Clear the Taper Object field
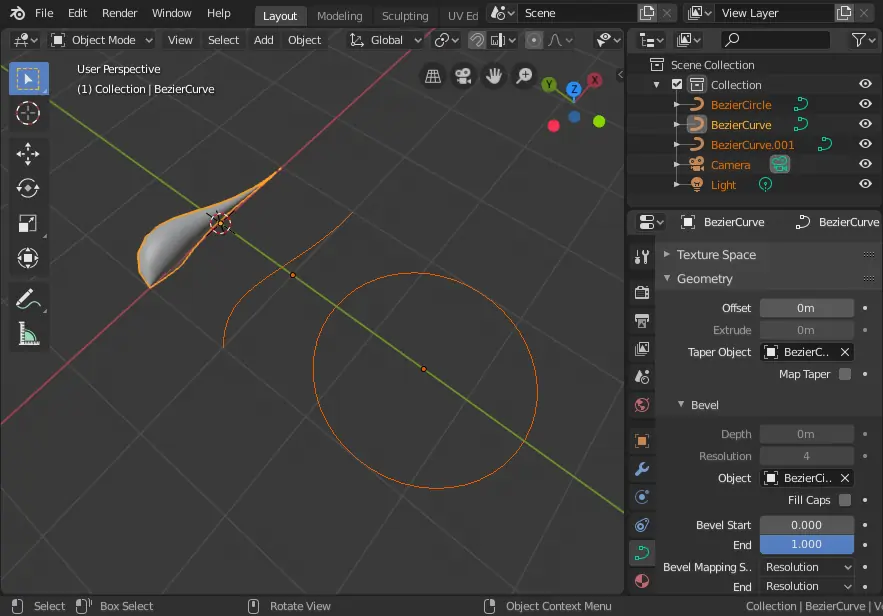 (845, 352)
